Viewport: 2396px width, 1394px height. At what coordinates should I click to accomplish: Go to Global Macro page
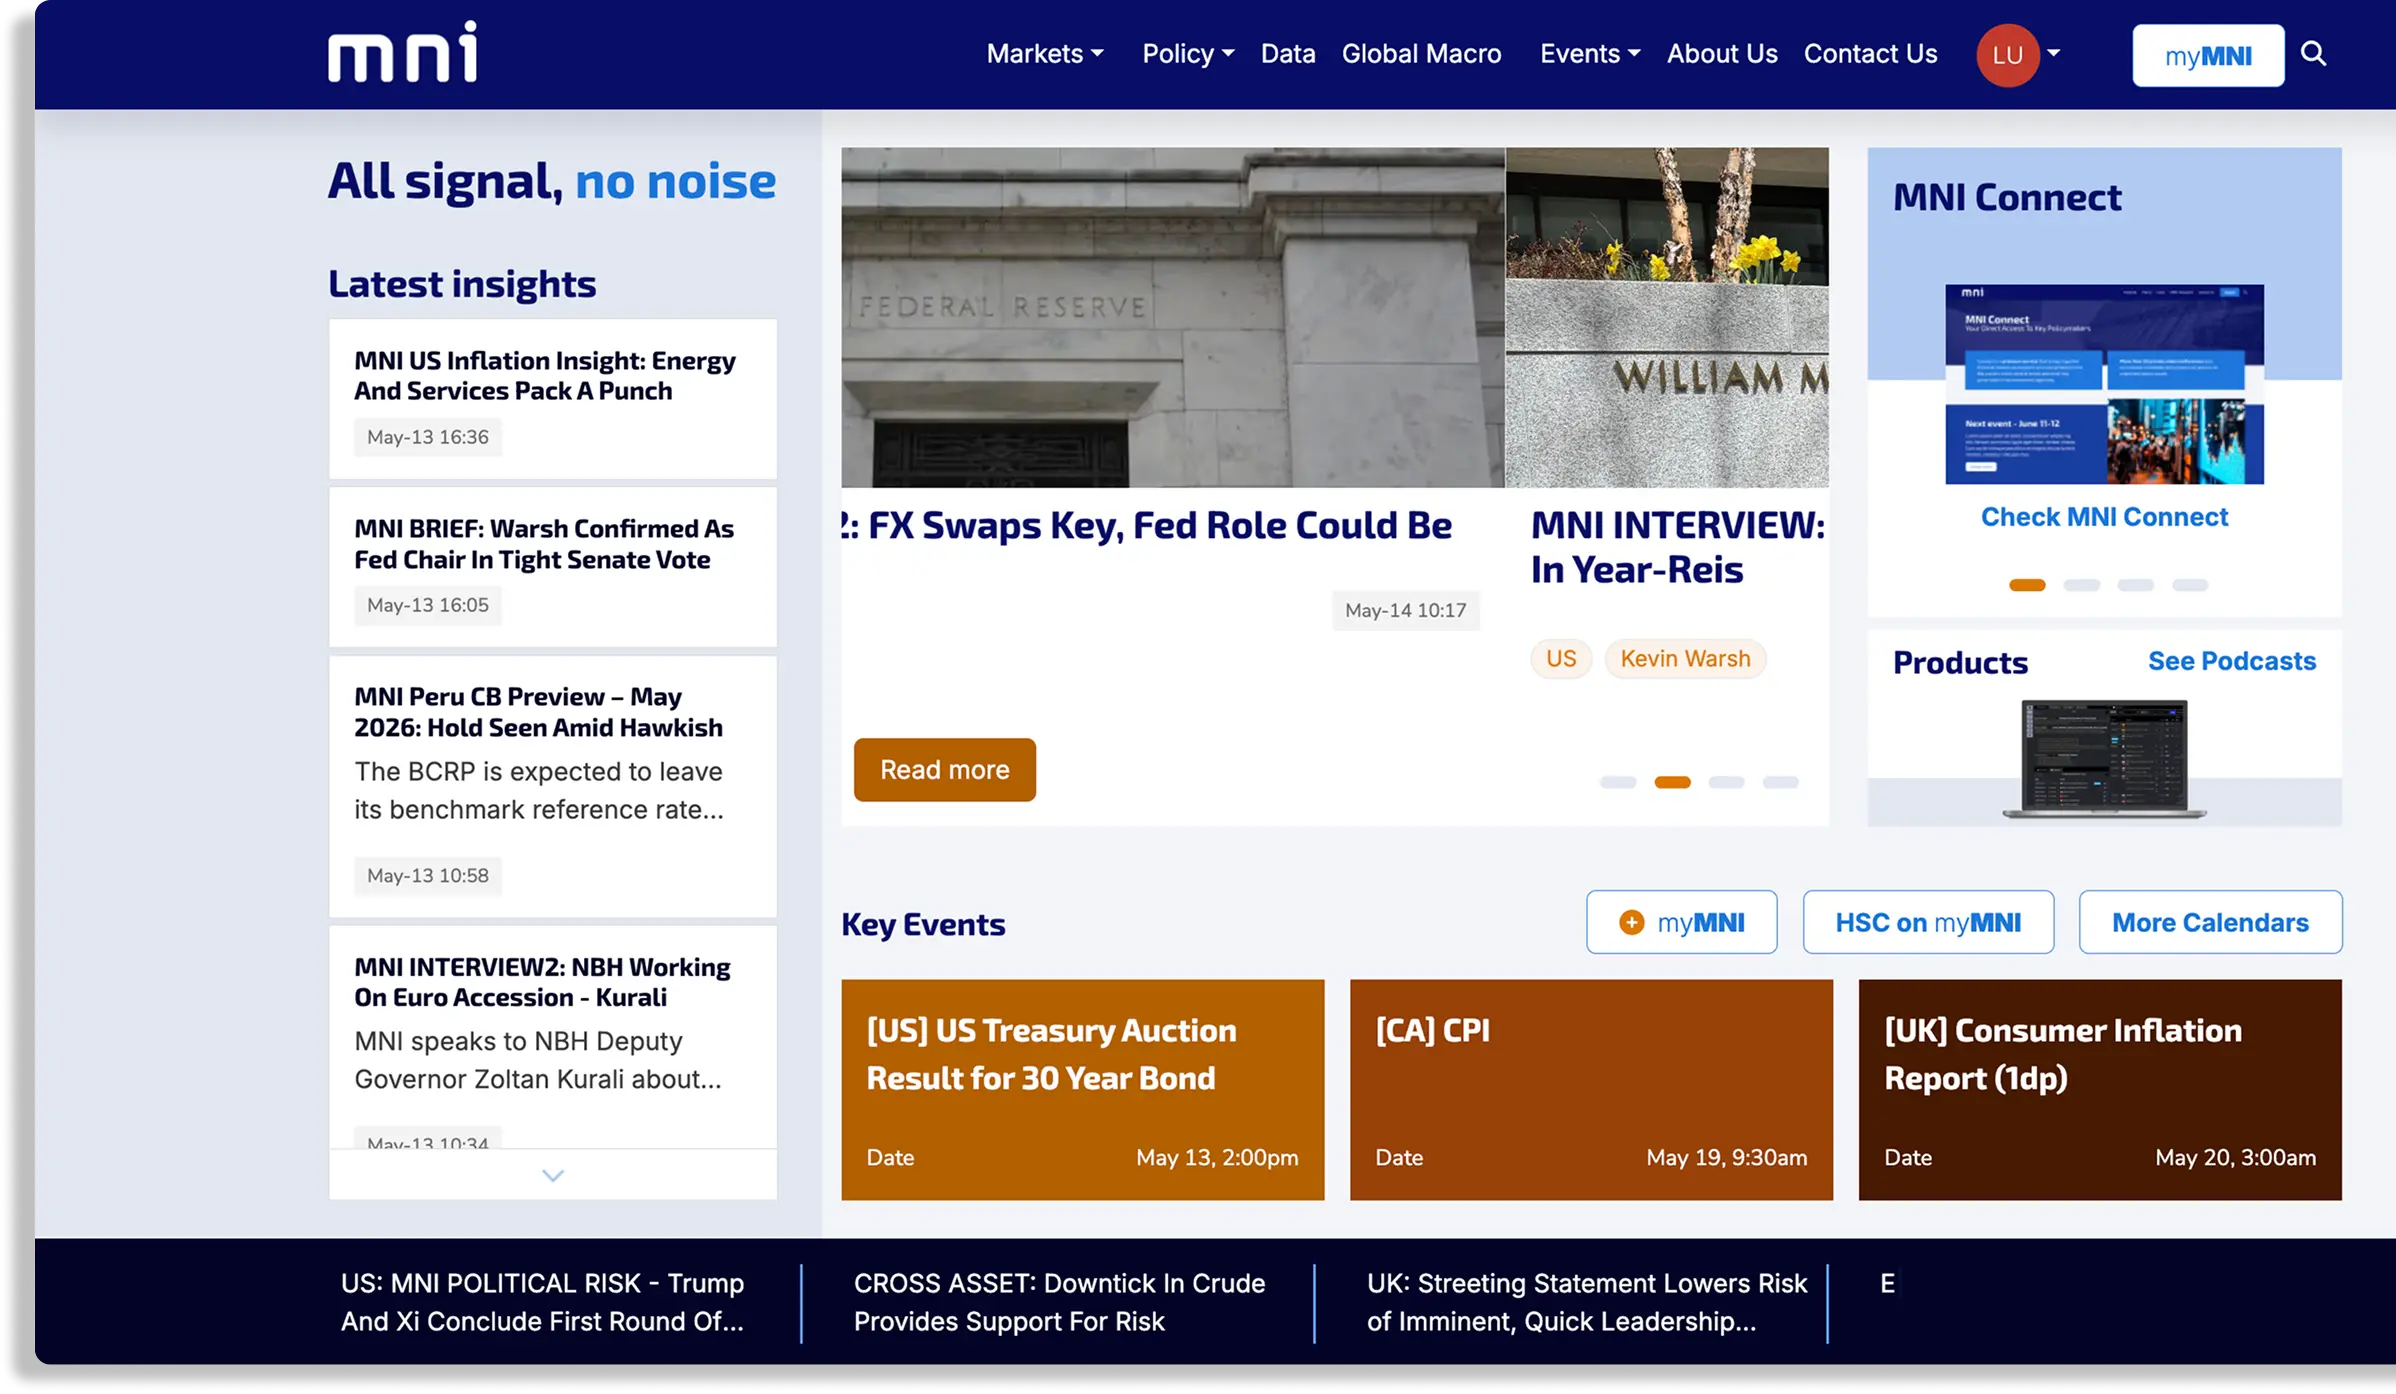(x=1421, y=53)
